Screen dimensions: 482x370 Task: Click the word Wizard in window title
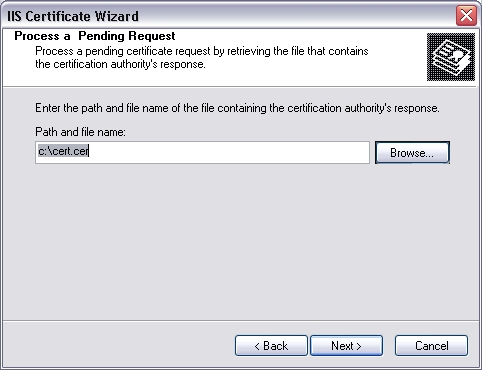[117, 16]
